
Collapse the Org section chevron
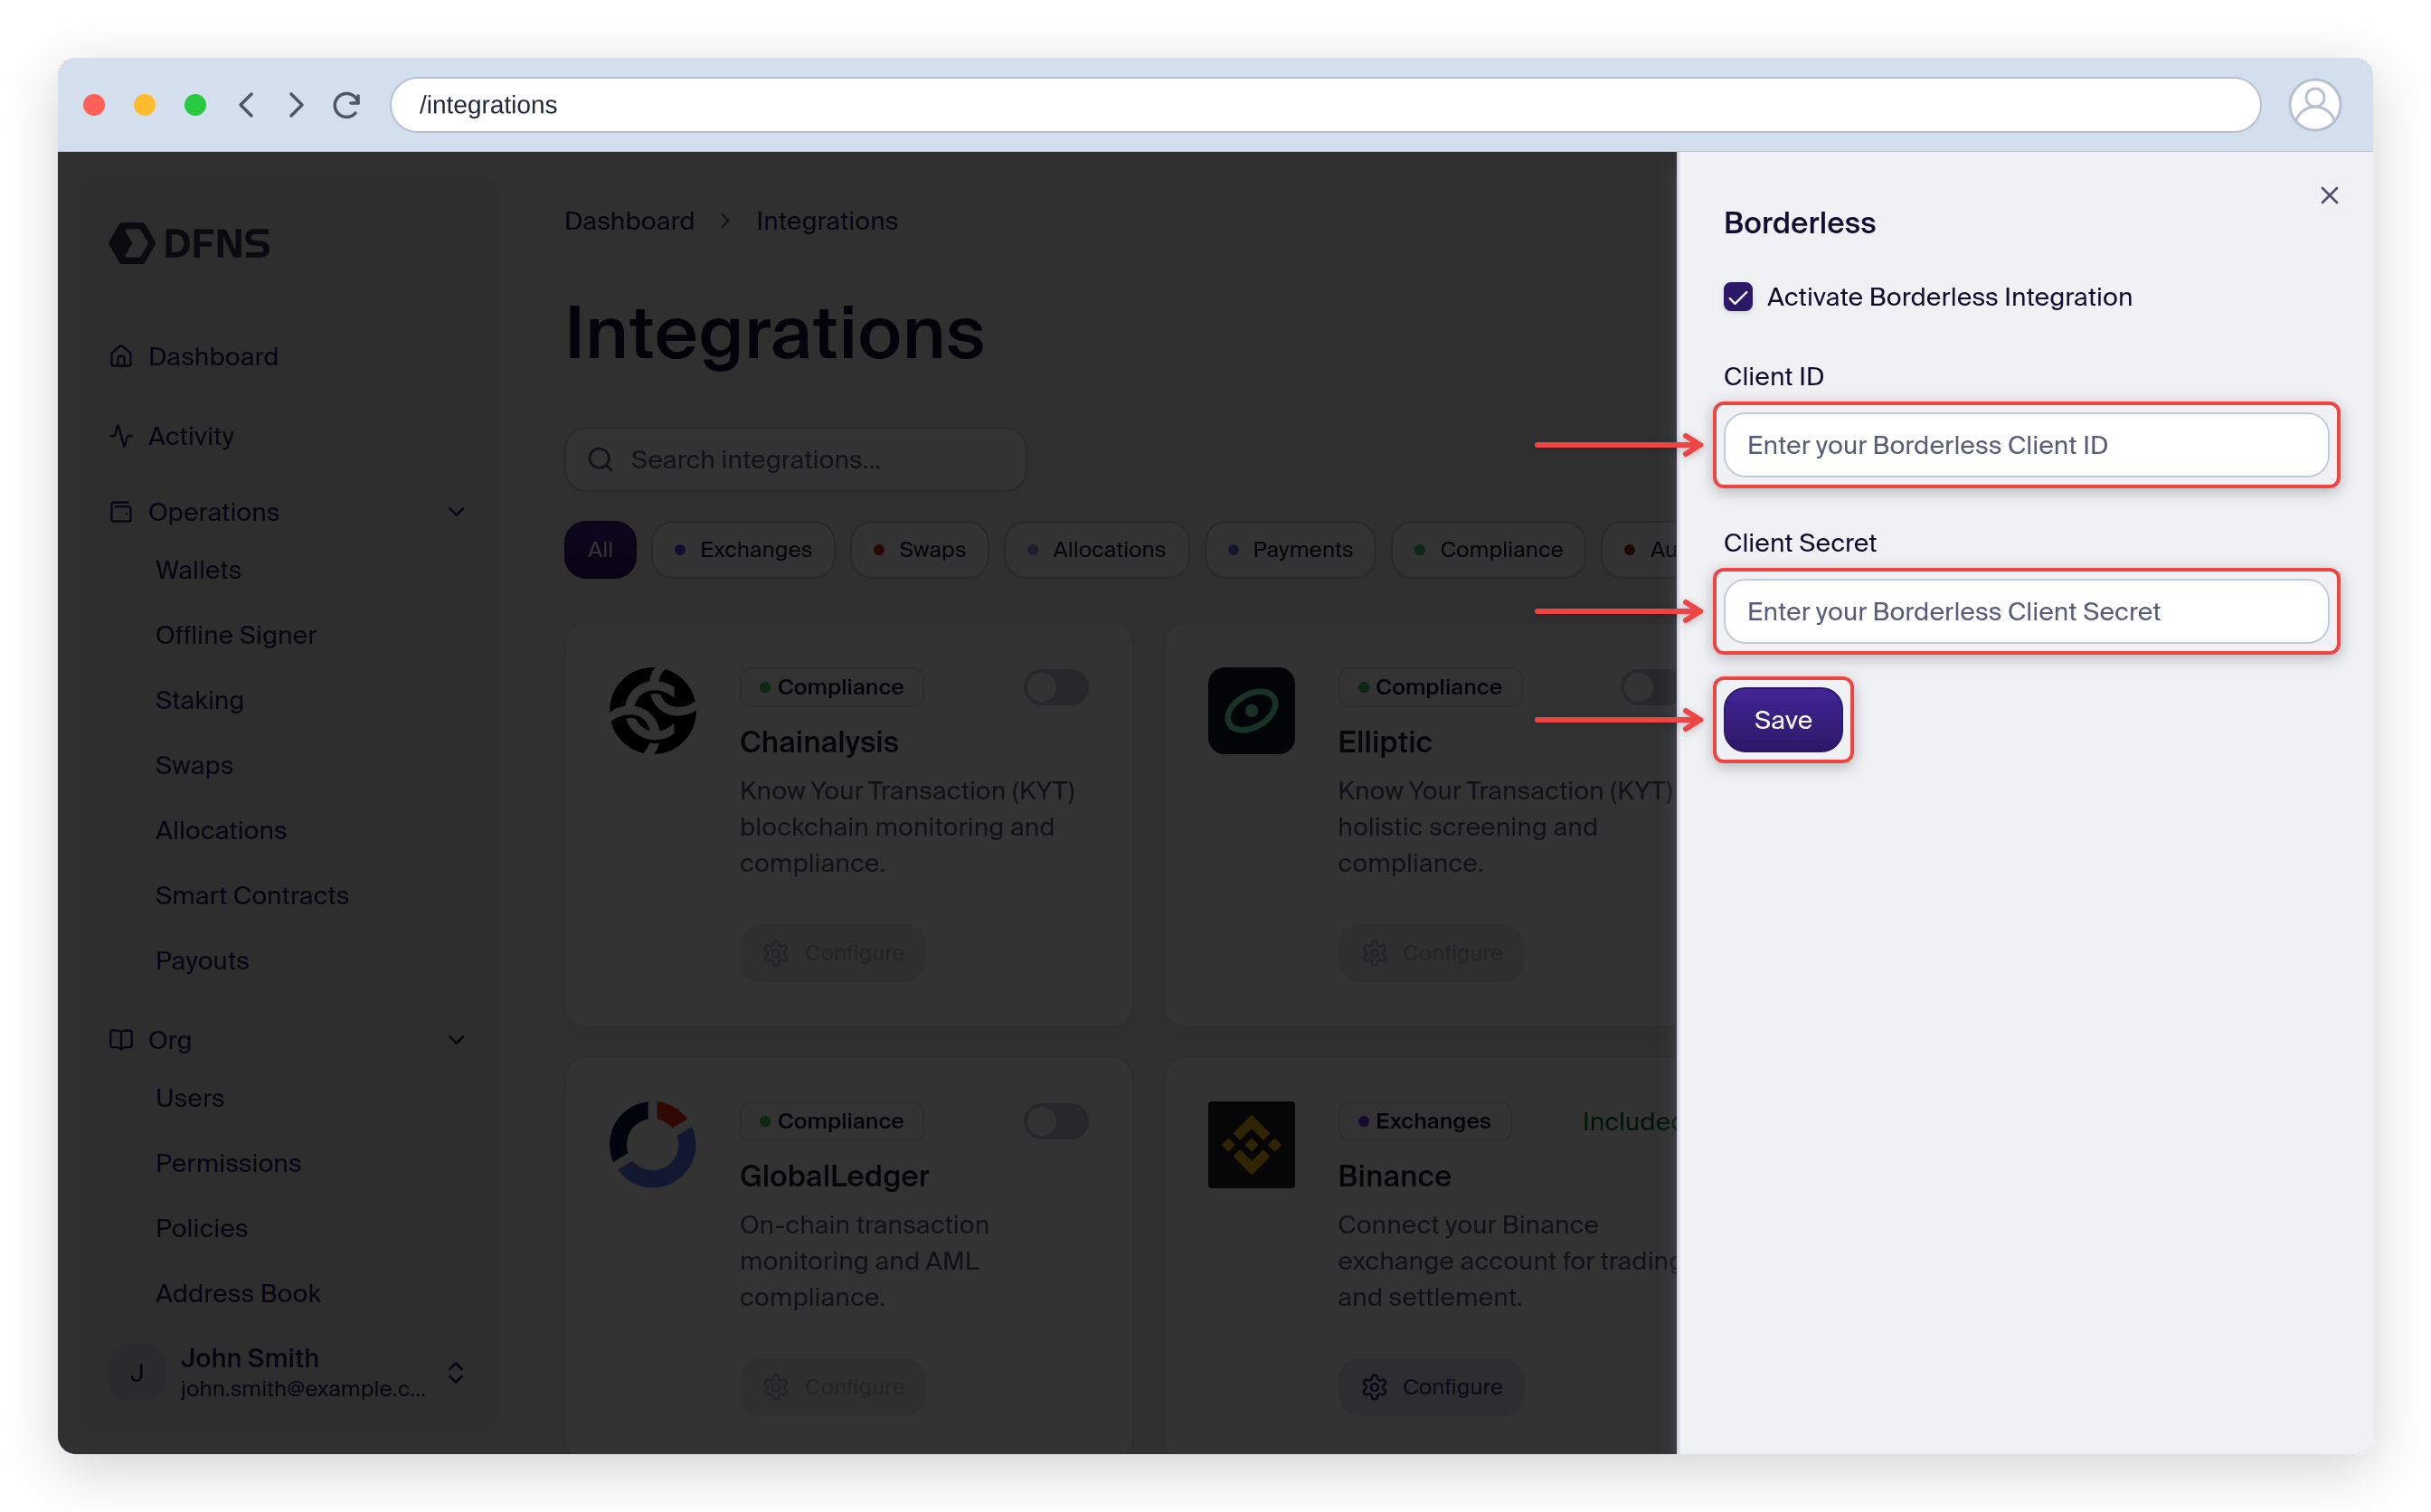(x=456, y=1040)
